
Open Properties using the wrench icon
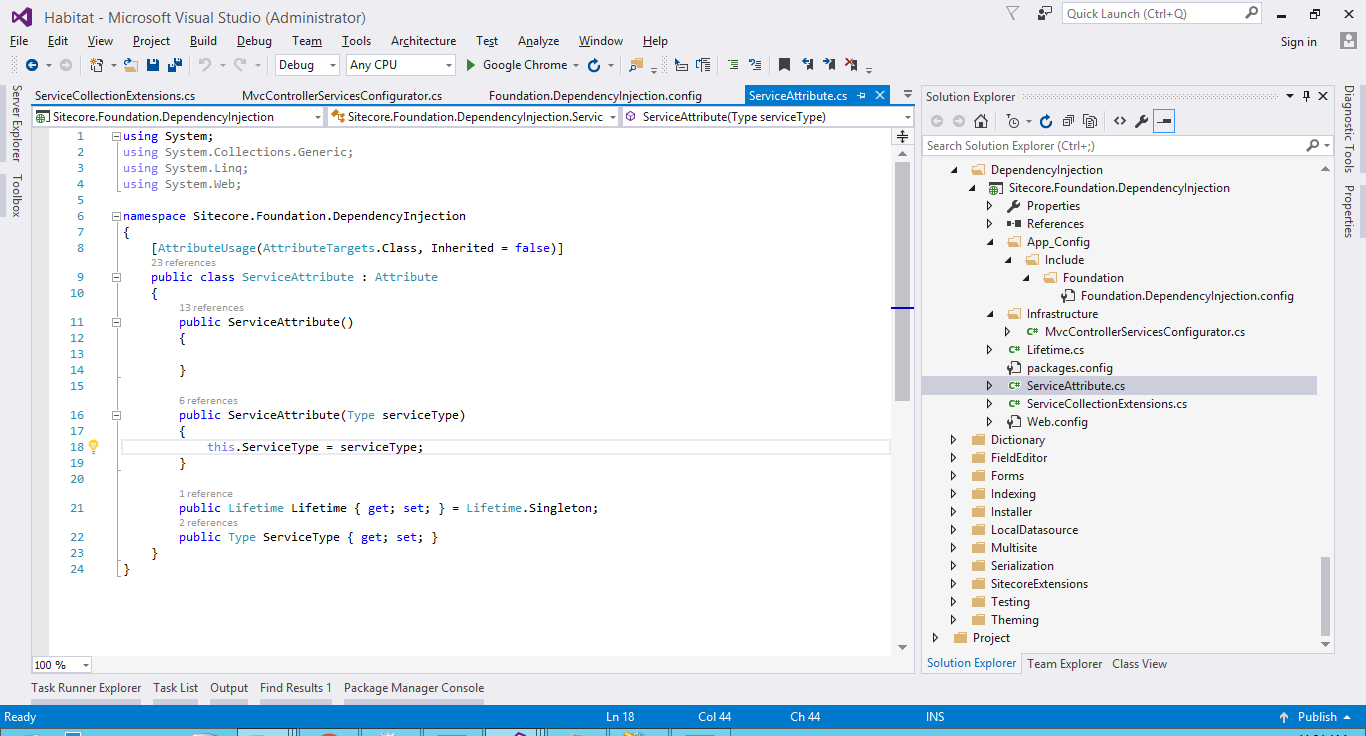click(x=1141, y=121)
